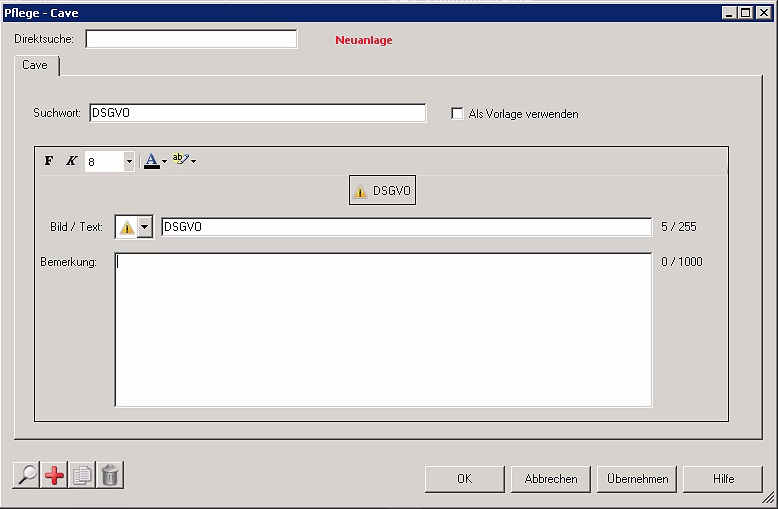Click the magnifying glass search icon

pos(26,475)
